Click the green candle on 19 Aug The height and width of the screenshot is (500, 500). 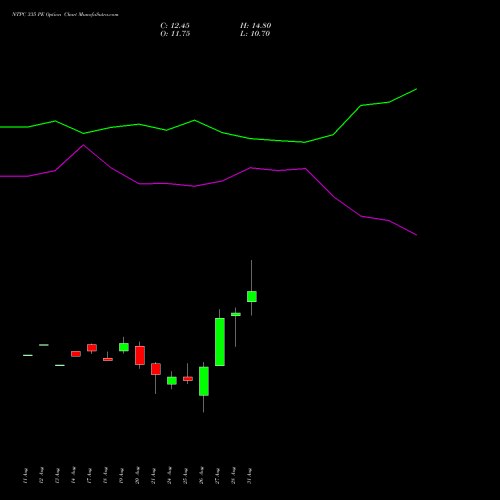124,347
